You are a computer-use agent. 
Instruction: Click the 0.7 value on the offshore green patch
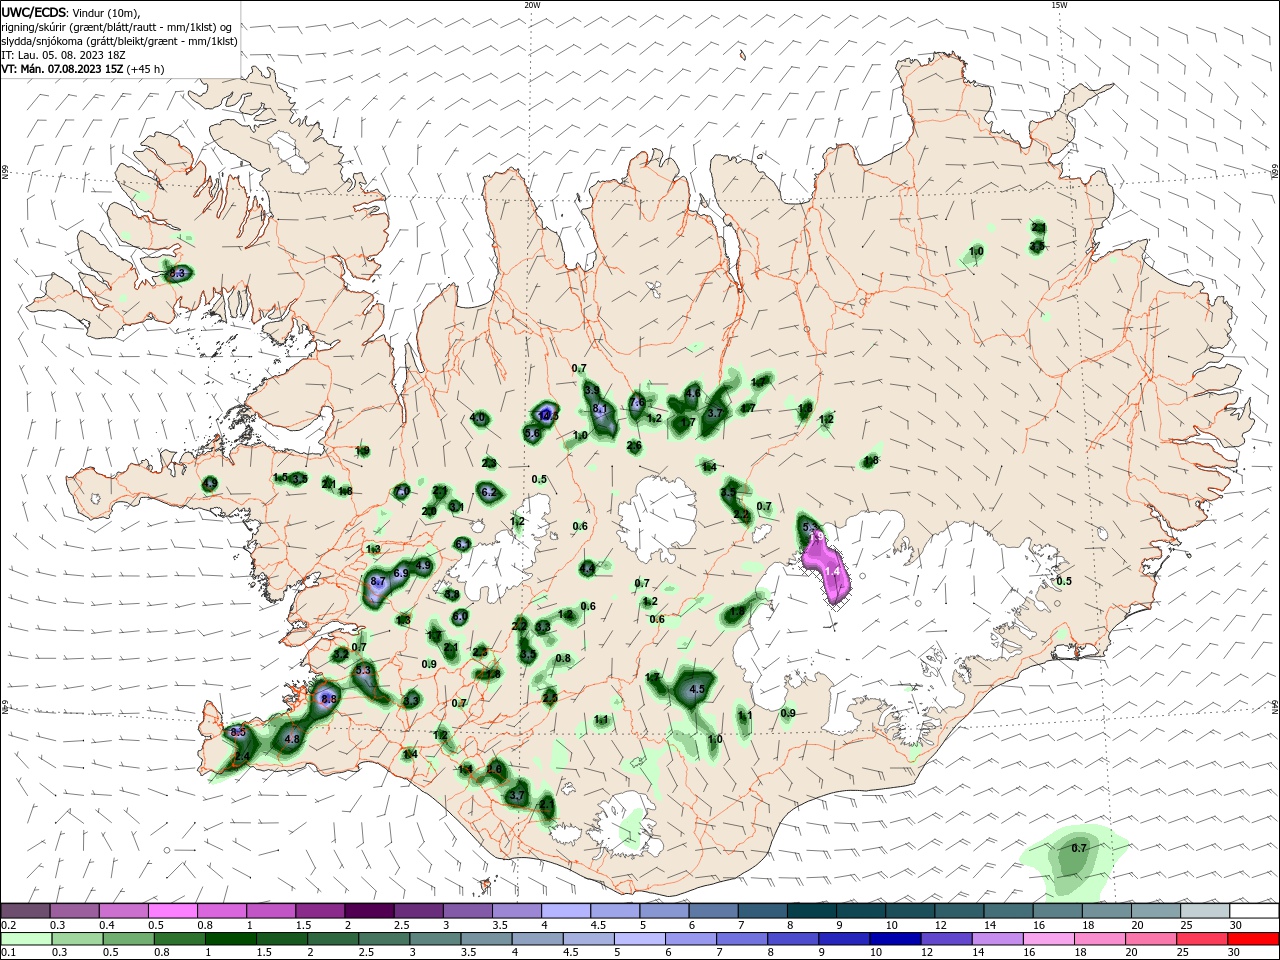pyautogui.click(x=1078, y=848)
